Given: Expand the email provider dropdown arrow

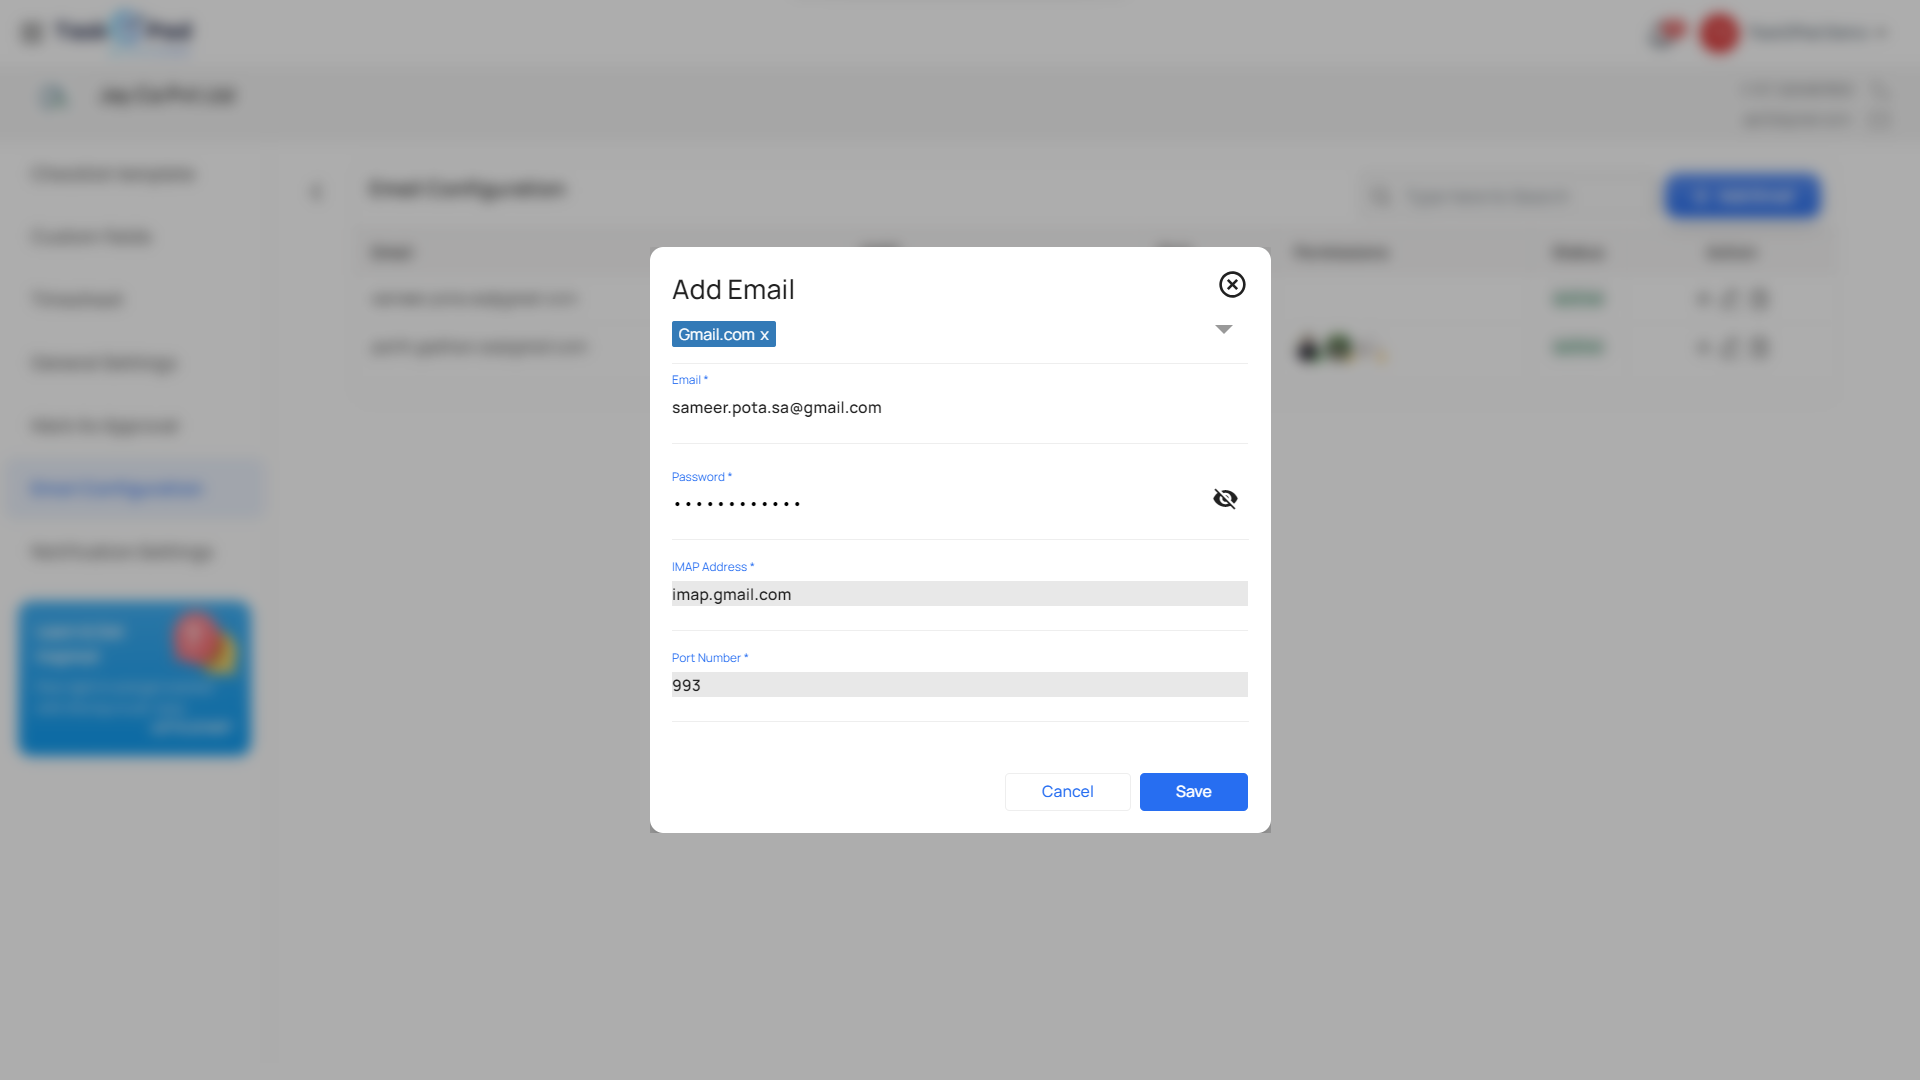Looking at the screenshot, I should click(x=1223, y=329).
